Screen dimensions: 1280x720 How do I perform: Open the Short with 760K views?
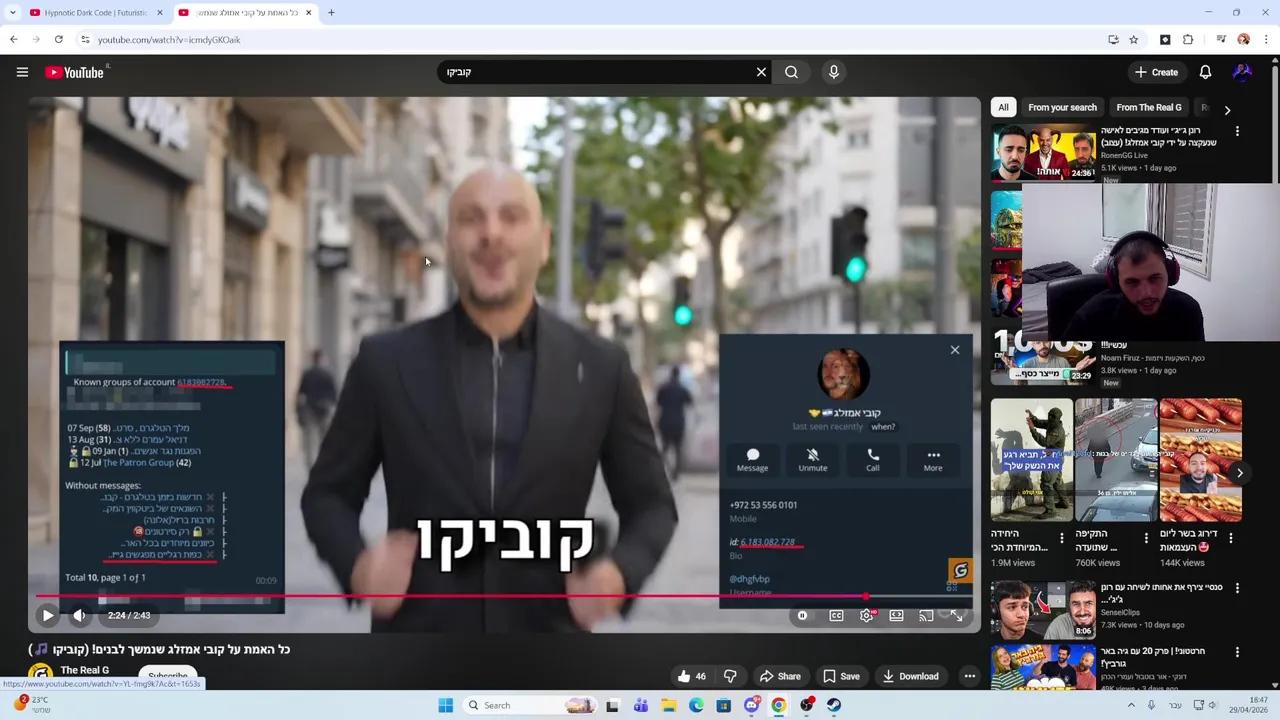point(1116,460)
